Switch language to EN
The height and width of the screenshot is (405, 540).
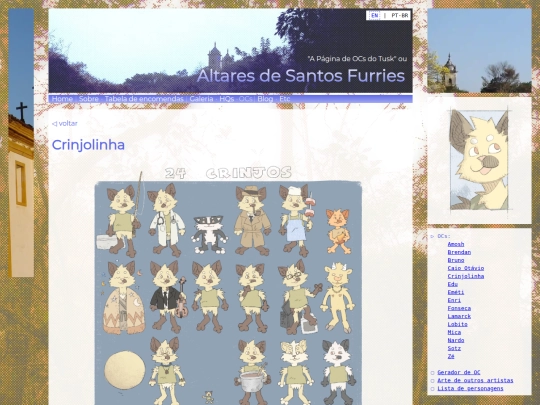pos(374,15)
